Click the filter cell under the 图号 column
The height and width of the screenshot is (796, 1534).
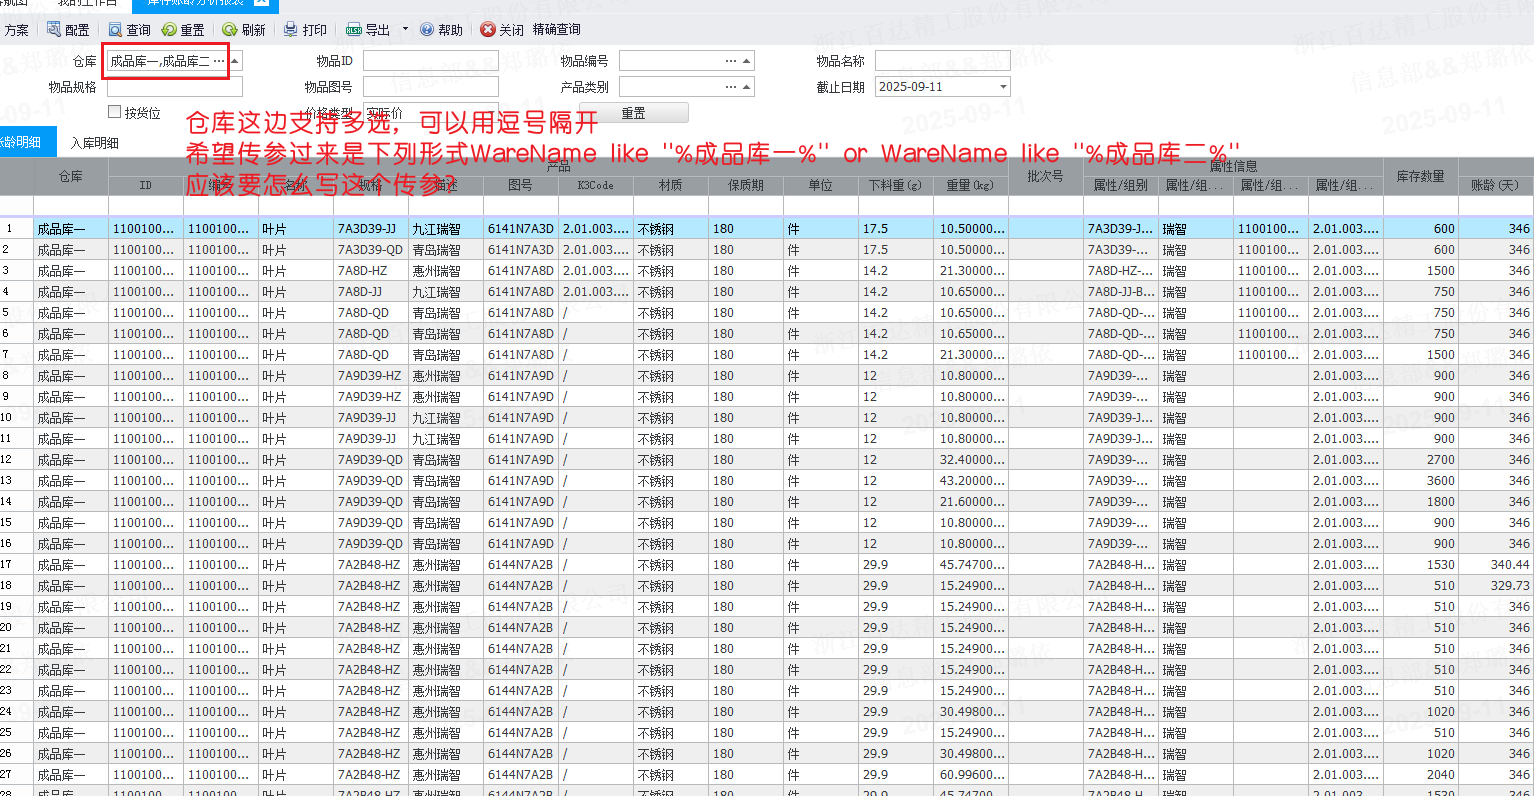[x=520, y=206]
